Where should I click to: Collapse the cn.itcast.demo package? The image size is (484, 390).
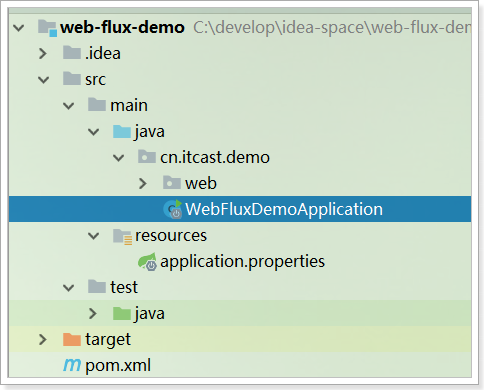pyautogui.click(x=119, y=158)
